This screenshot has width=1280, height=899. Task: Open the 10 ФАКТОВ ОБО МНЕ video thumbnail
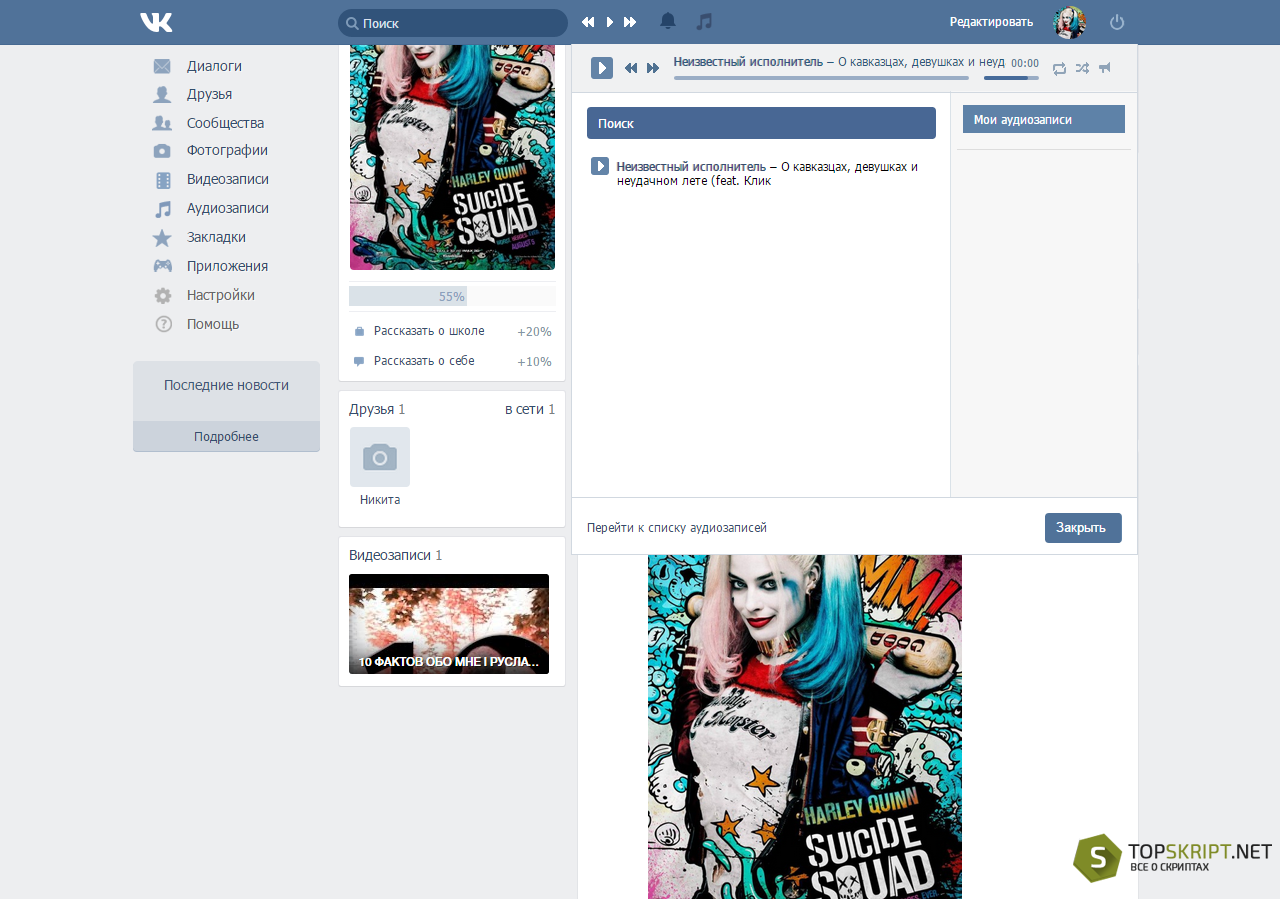(449, 624)
